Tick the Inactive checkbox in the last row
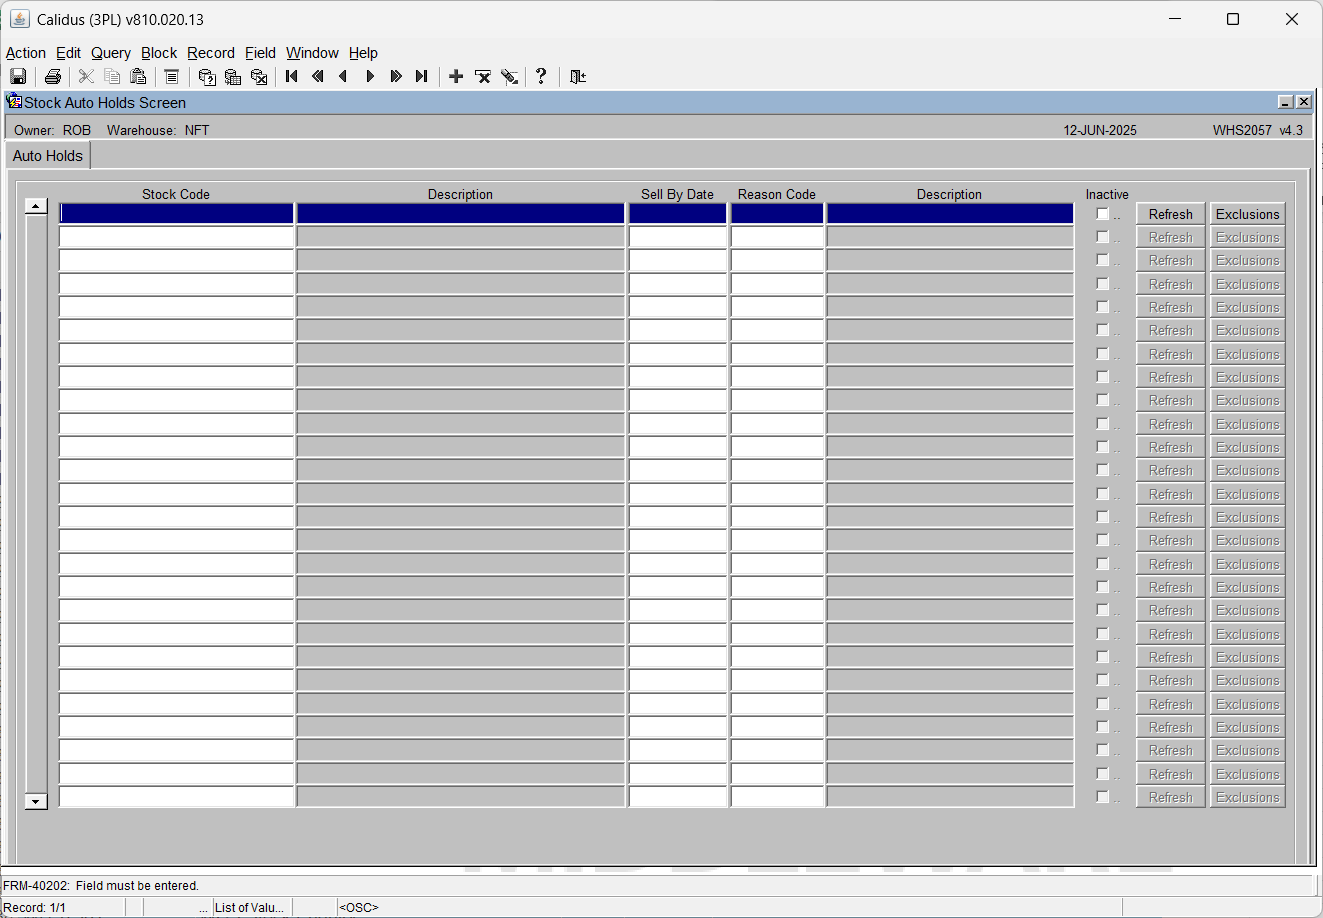The width and height of the screenshot is (1323, 918). coord(1102,797)
